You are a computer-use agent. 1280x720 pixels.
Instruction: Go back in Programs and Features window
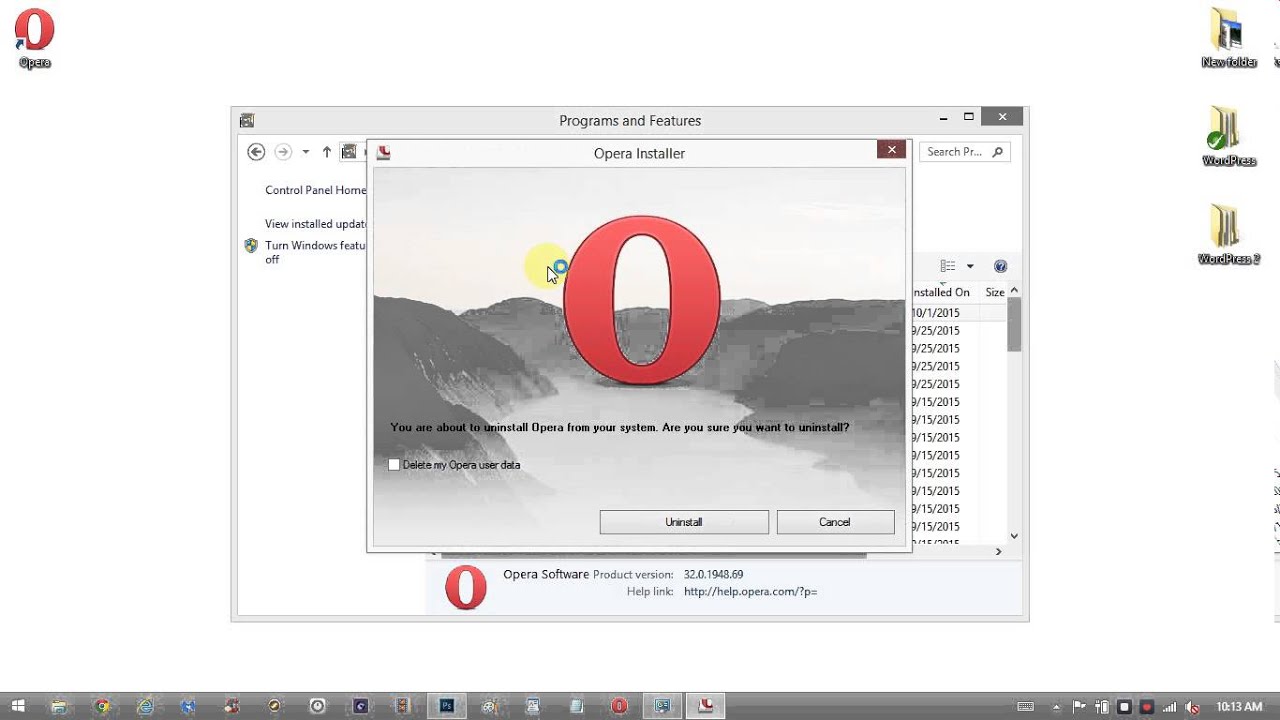click(x=256, y=152)
